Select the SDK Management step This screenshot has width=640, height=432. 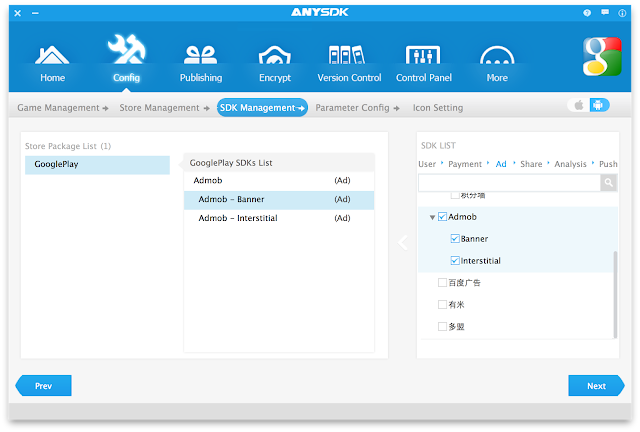coord(262,107)
